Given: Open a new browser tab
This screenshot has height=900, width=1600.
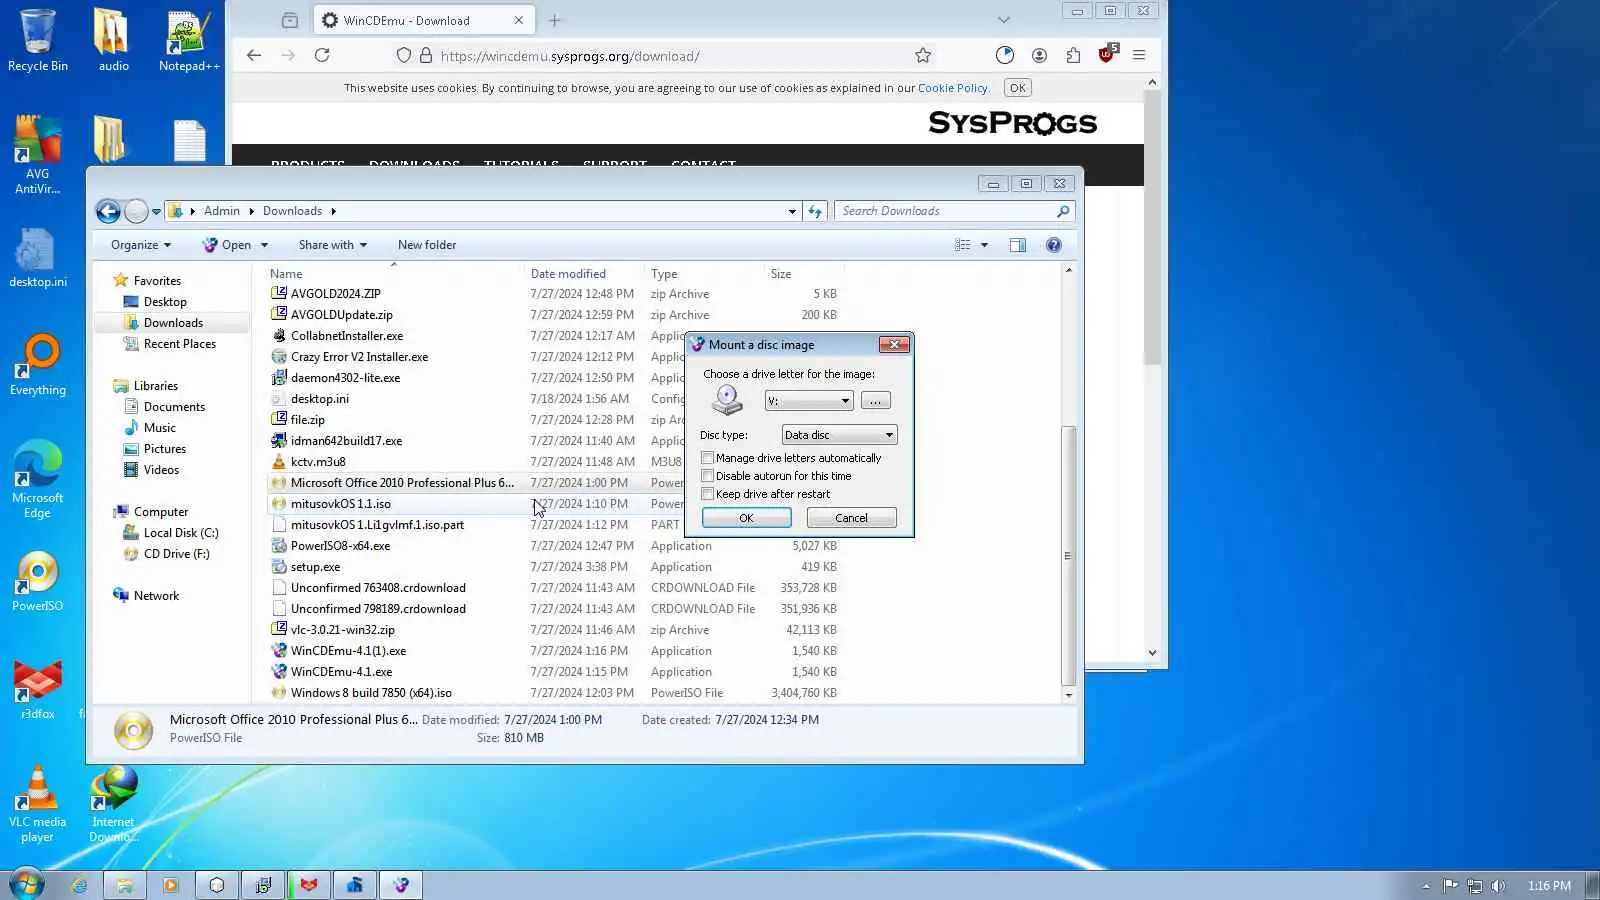Looking at the screenshot, I should pyautogui.click(x=555, y=20).
